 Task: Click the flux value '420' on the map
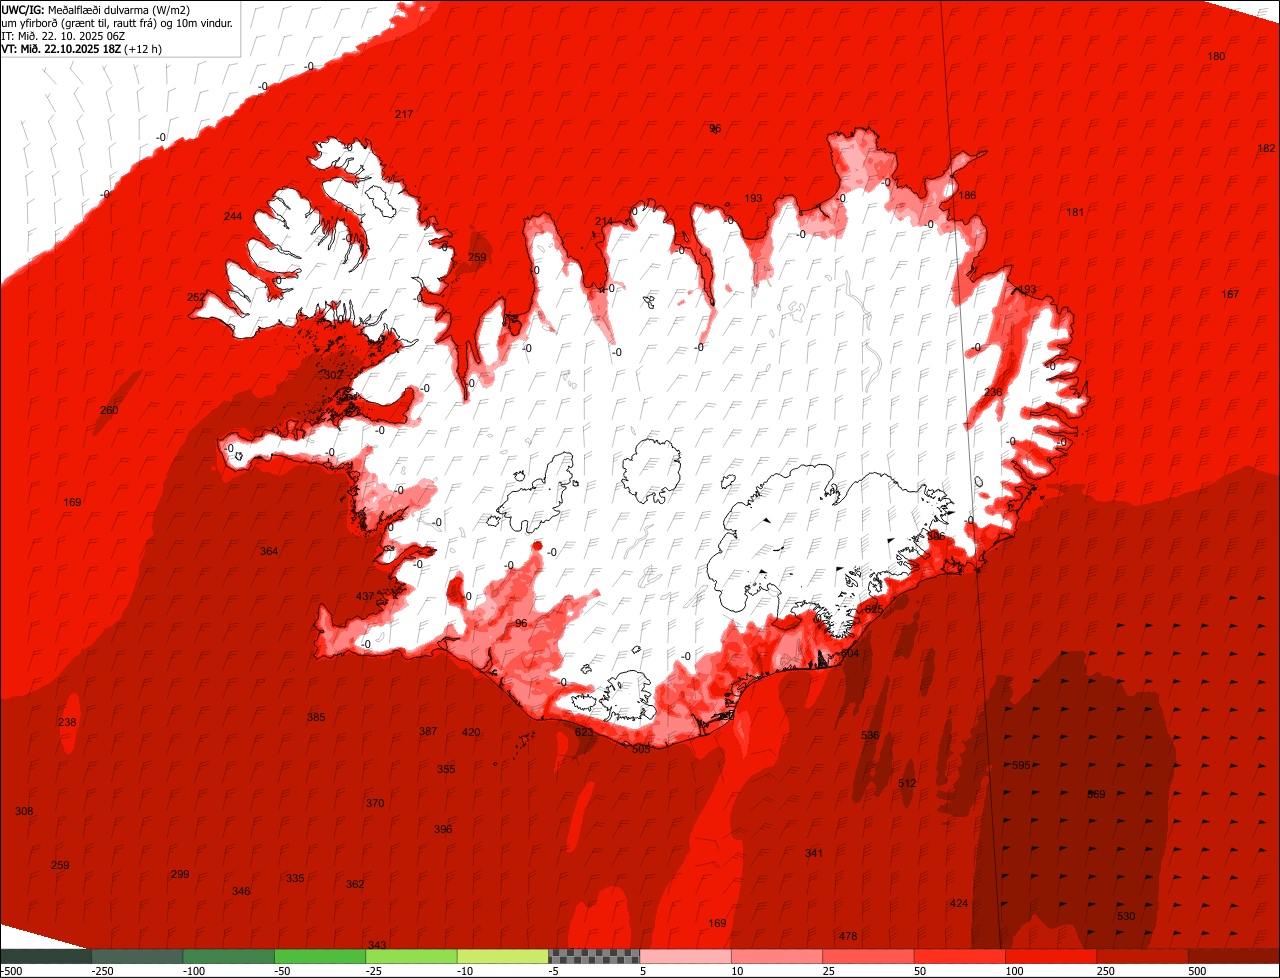[471, 733]
